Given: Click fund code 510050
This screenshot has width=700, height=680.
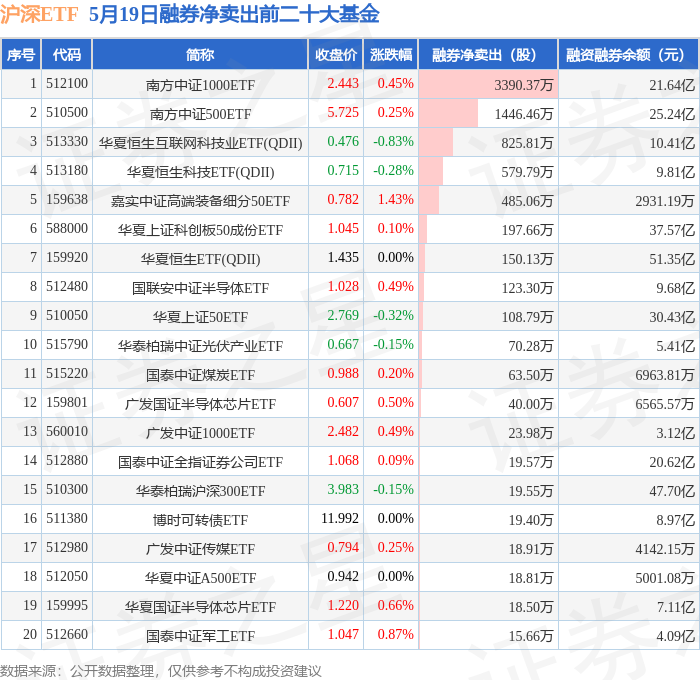Looking at the screenshot, I should (67, 316).
